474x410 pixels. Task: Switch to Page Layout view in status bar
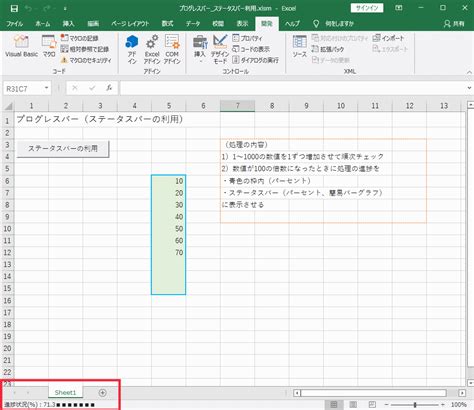pyautogui.click(x=353, y=405)
